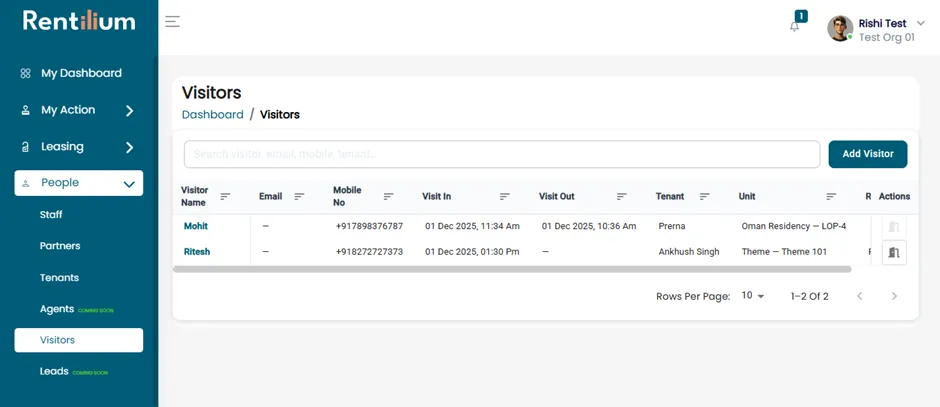Screen dimensions: 940x407
Task: Collapse the People section chevron
Action: [129, 185]
